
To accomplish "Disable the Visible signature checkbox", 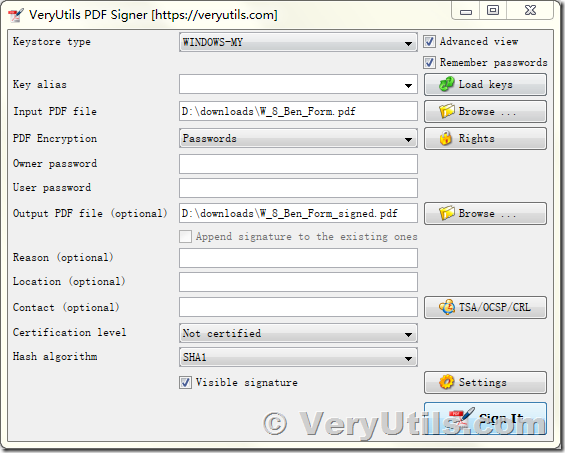I will (185, 382).
